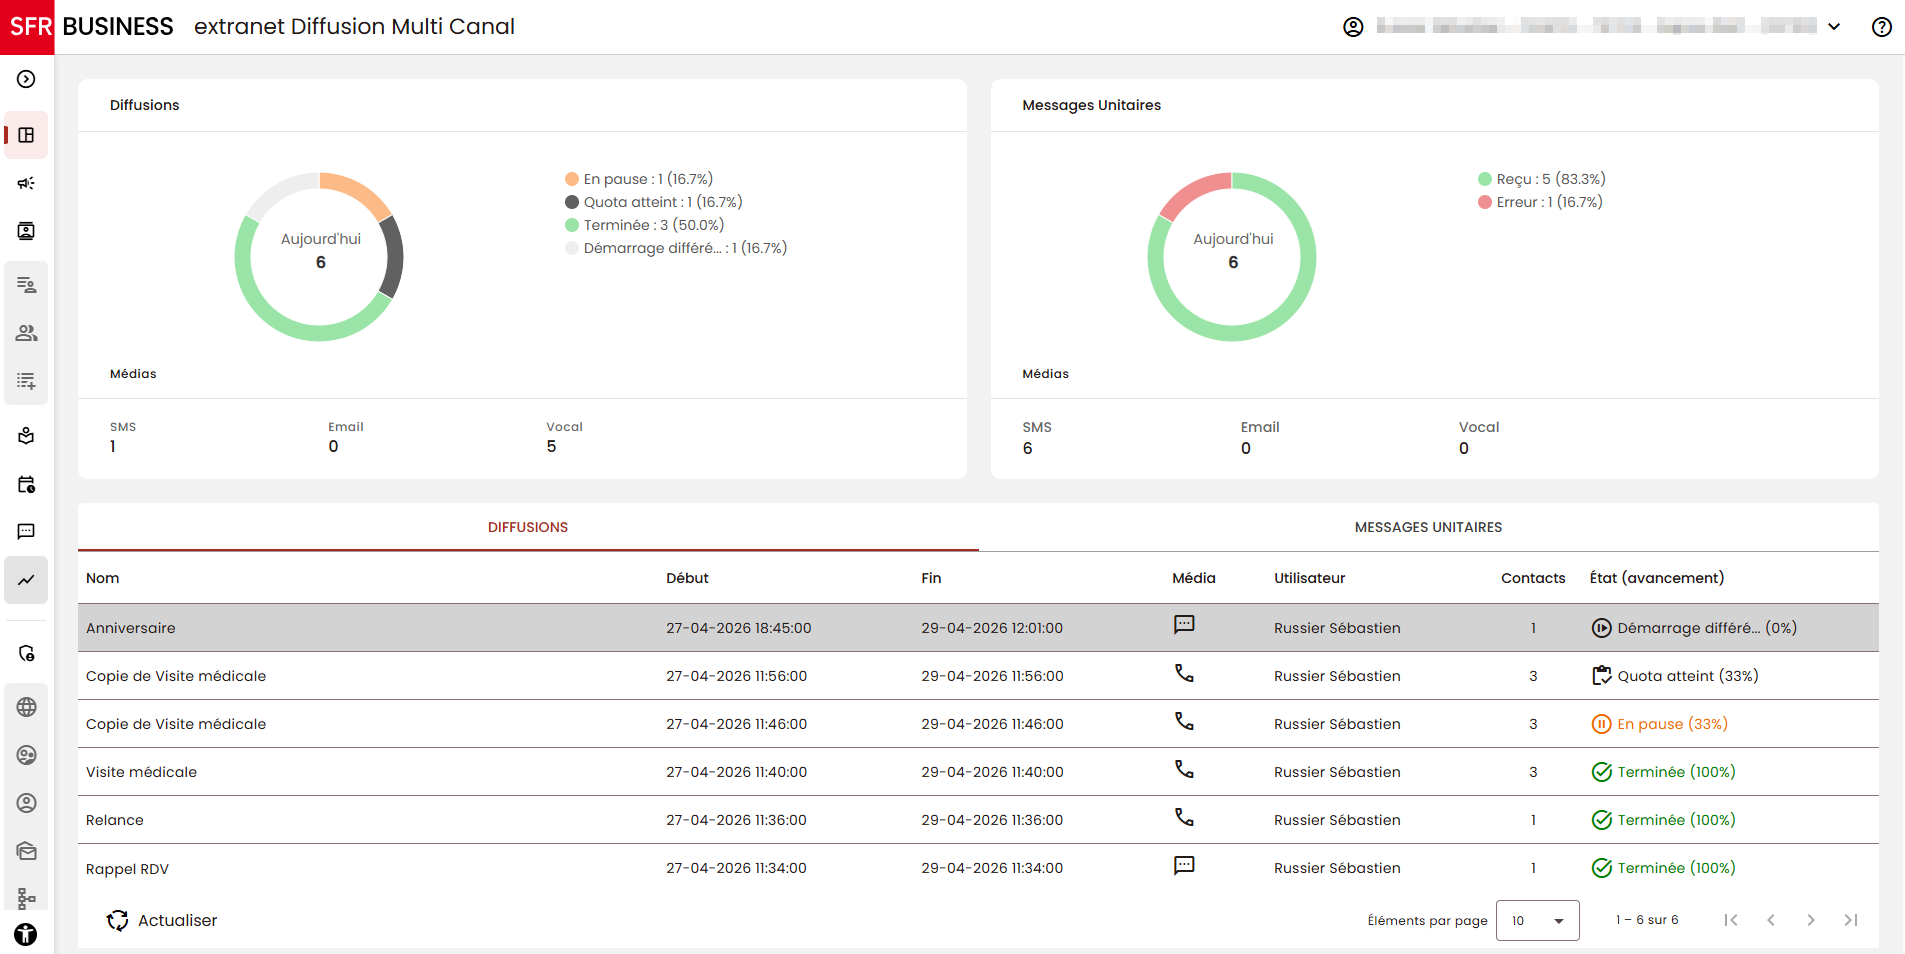Open the accessibility icon at sidebar bottom
Screen dimensions: 1905x954
coord(27,935)
